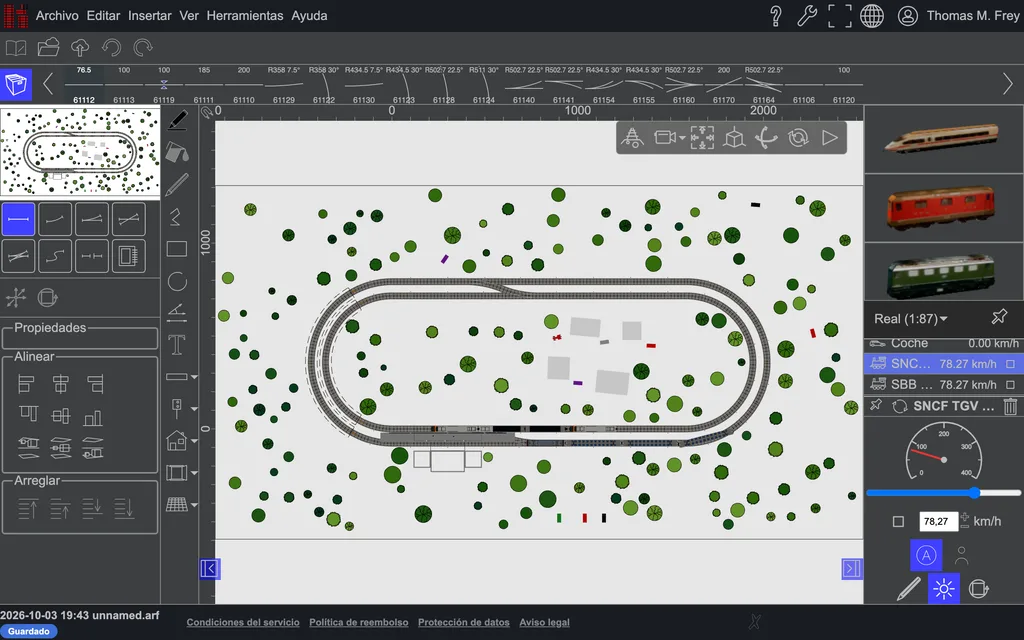Image resolution: width=1024 pixels, height=640 pixels.
Task: Toggle the pin next to SNCF TGV
Action: coord(876,406)
